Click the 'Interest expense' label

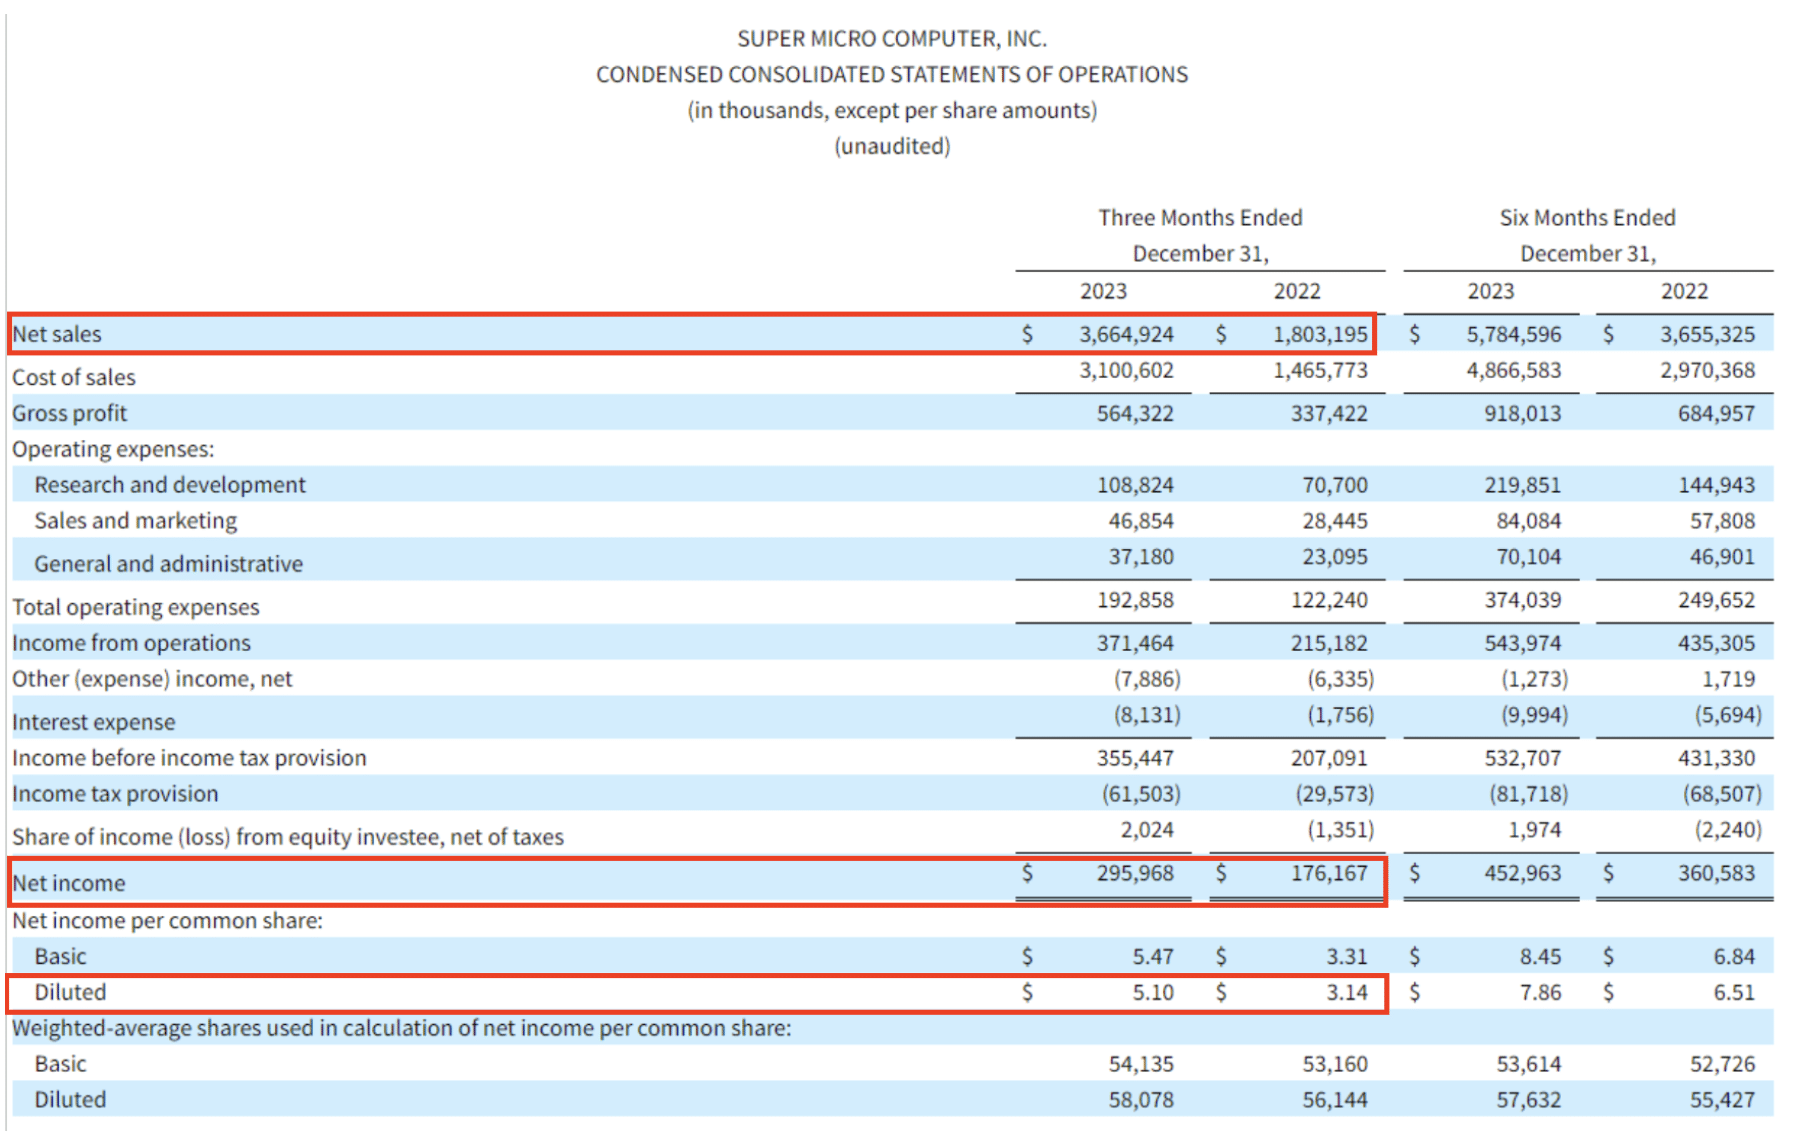pyautogui.click(x=93, y=722)
